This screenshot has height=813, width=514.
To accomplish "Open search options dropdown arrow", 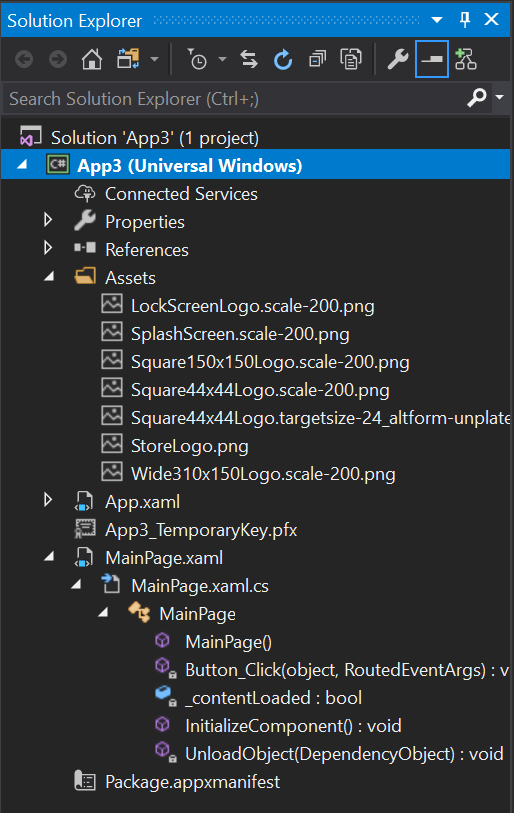I will click(499, 97).
